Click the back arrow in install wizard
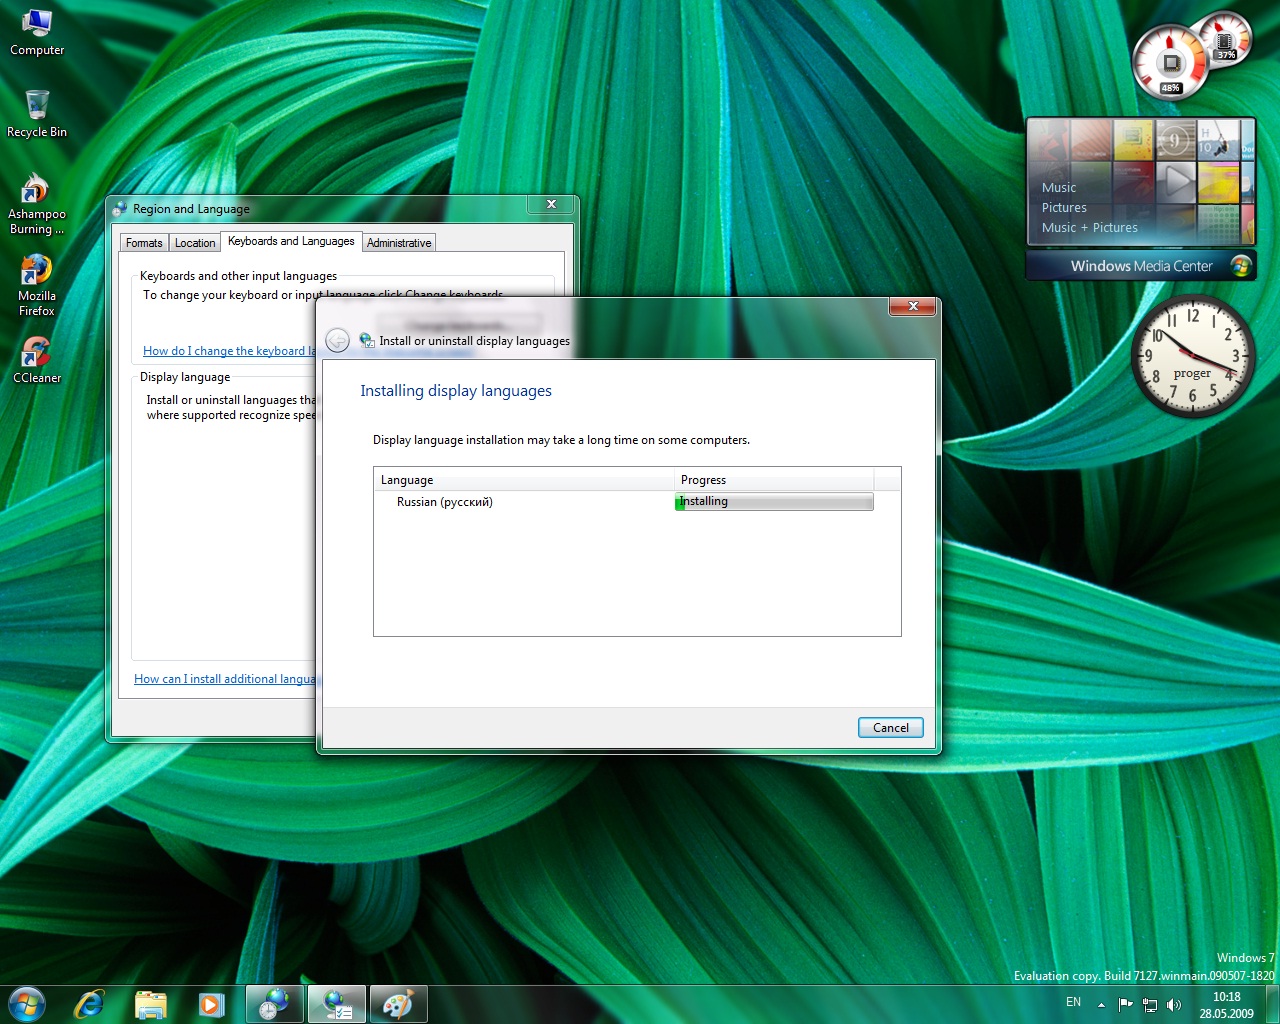 coord(338,340)
